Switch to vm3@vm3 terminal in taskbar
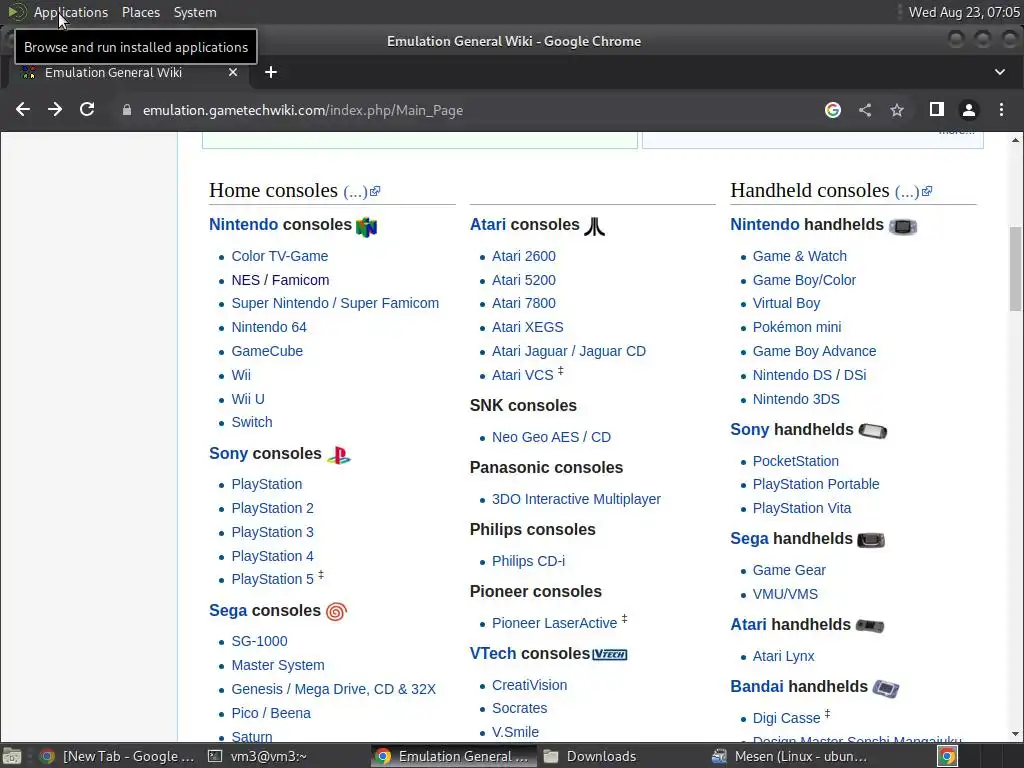 point(257,756)
